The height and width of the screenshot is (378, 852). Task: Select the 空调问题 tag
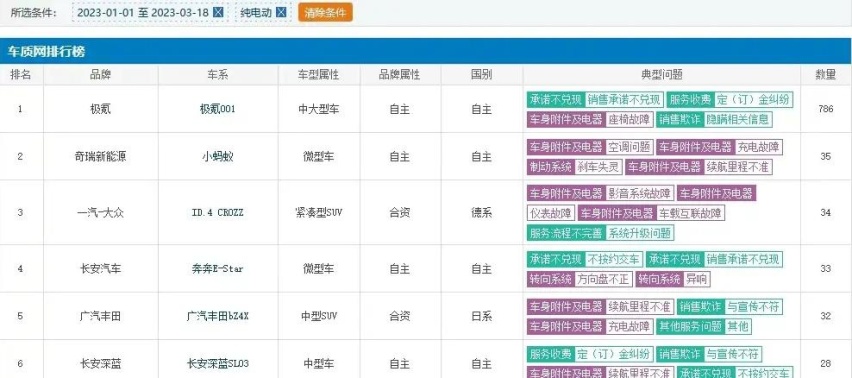coord(629,147)
